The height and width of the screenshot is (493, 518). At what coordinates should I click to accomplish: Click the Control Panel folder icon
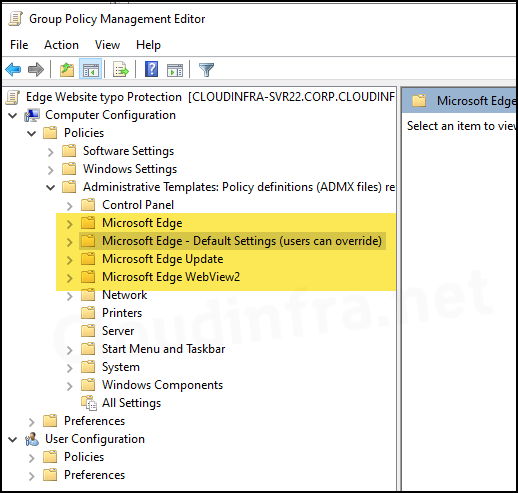pyautogui.click(x=88, y=205)
